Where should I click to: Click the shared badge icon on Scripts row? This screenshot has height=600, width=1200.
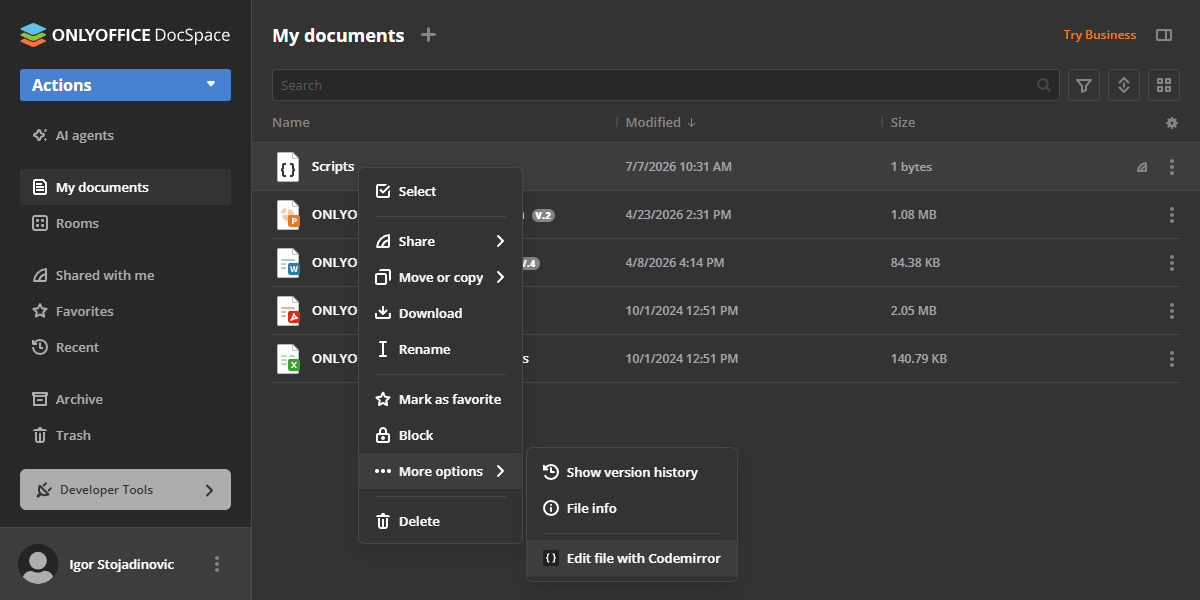pyautogui.click(x=1142, y=167)
